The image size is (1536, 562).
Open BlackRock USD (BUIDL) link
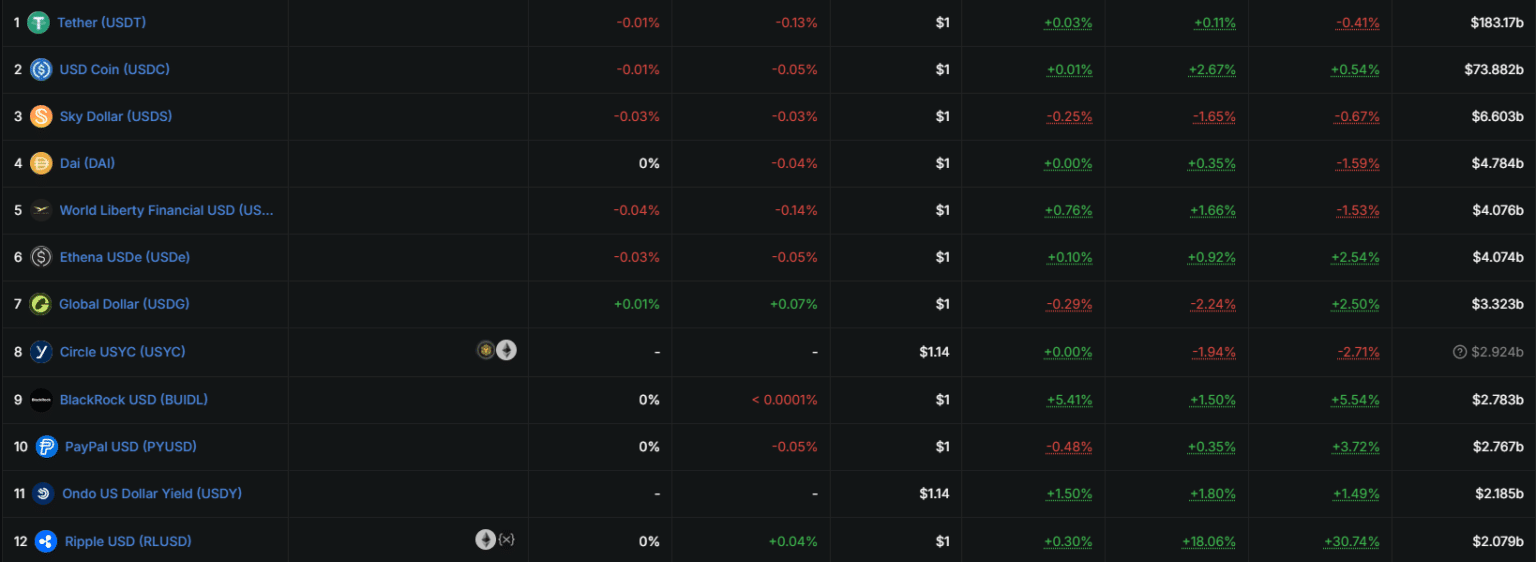[134, 399]
